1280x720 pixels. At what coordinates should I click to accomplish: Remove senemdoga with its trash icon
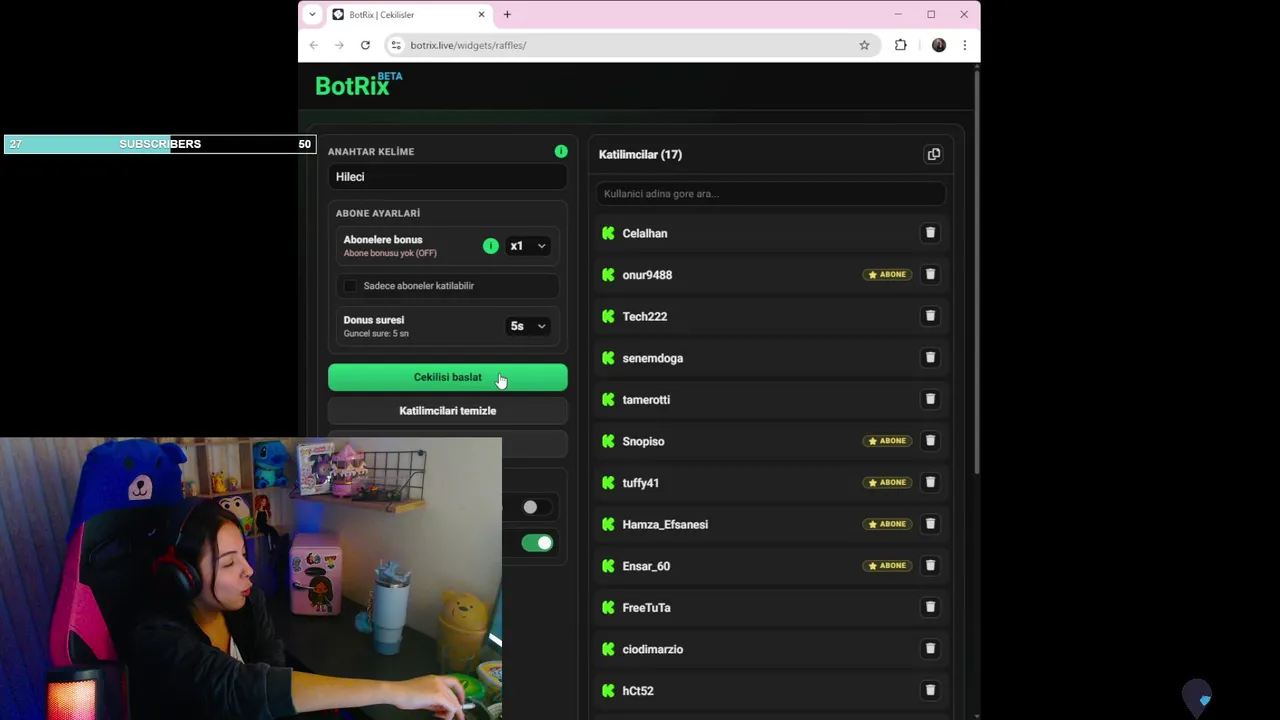(930, 357)
